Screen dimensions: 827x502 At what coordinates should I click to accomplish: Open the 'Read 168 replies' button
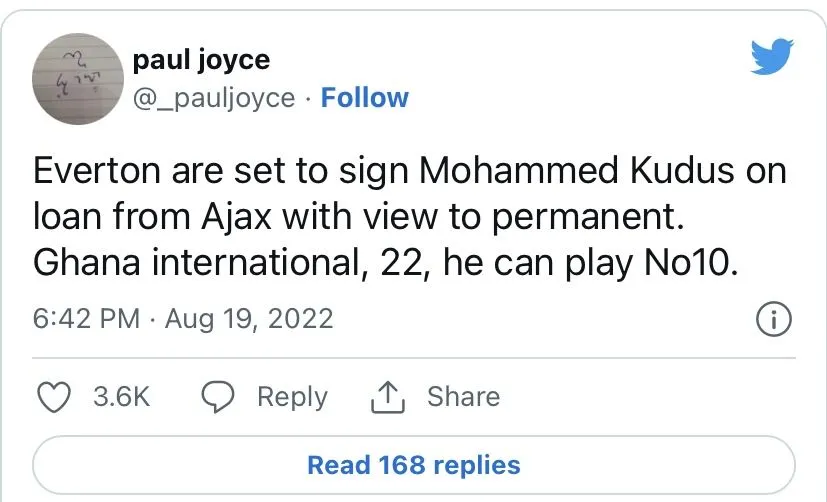pos(413,465)
